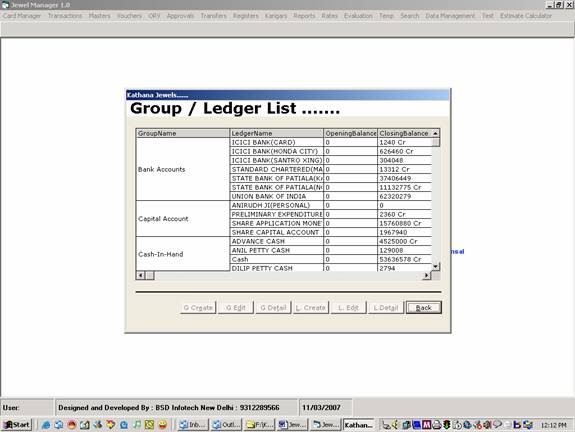Screen dimensions: 575x432
Task: Click the G Edit button
Action: 236,308
